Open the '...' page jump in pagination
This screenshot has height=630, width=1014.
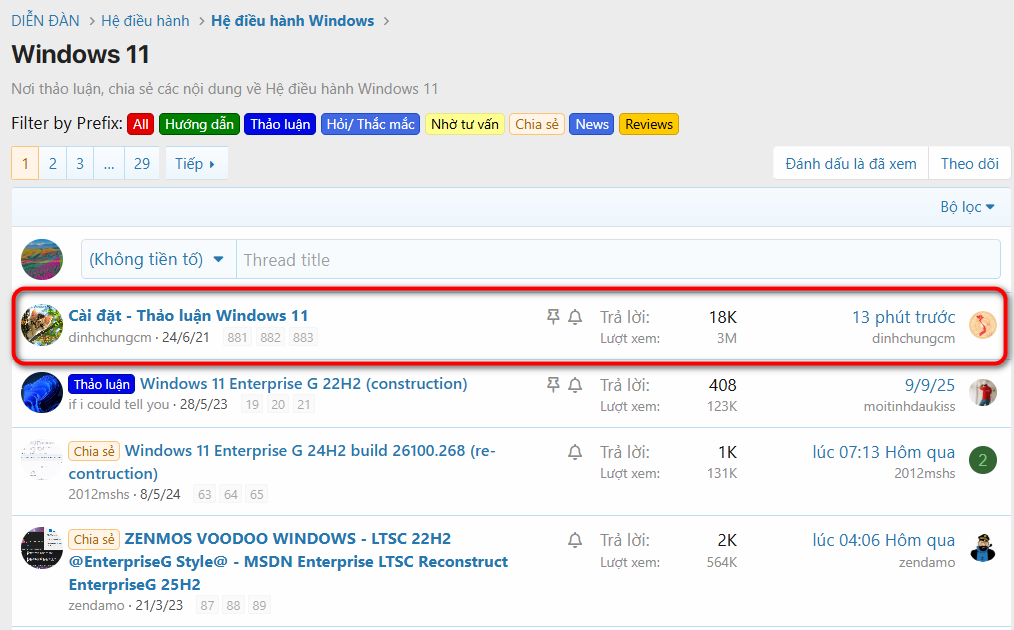[109, 164]
